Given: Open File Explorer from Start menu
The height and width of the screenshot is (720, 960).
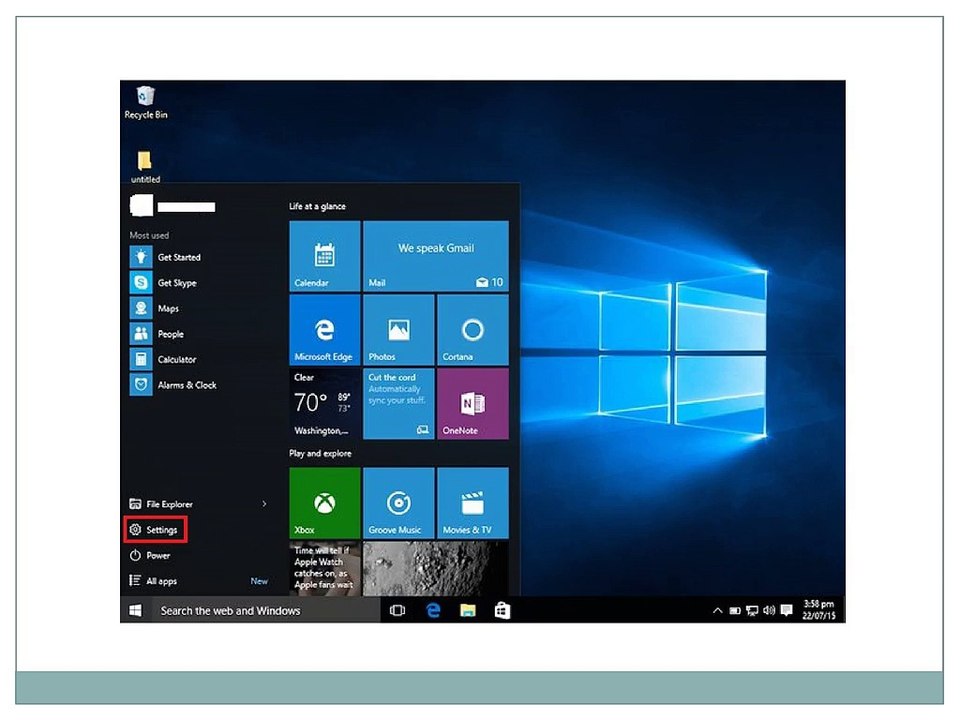Looking at the screenshot, I should (161, 504).
